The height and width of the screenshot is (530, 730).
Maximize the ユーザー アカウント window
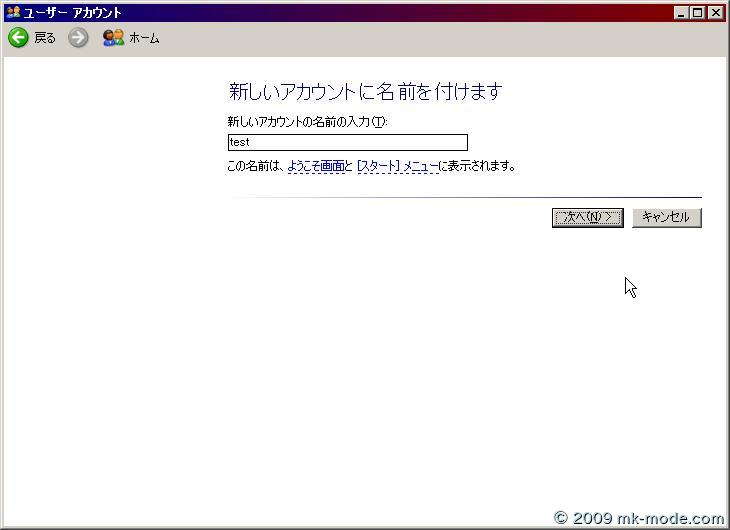(x=698, y=12)
